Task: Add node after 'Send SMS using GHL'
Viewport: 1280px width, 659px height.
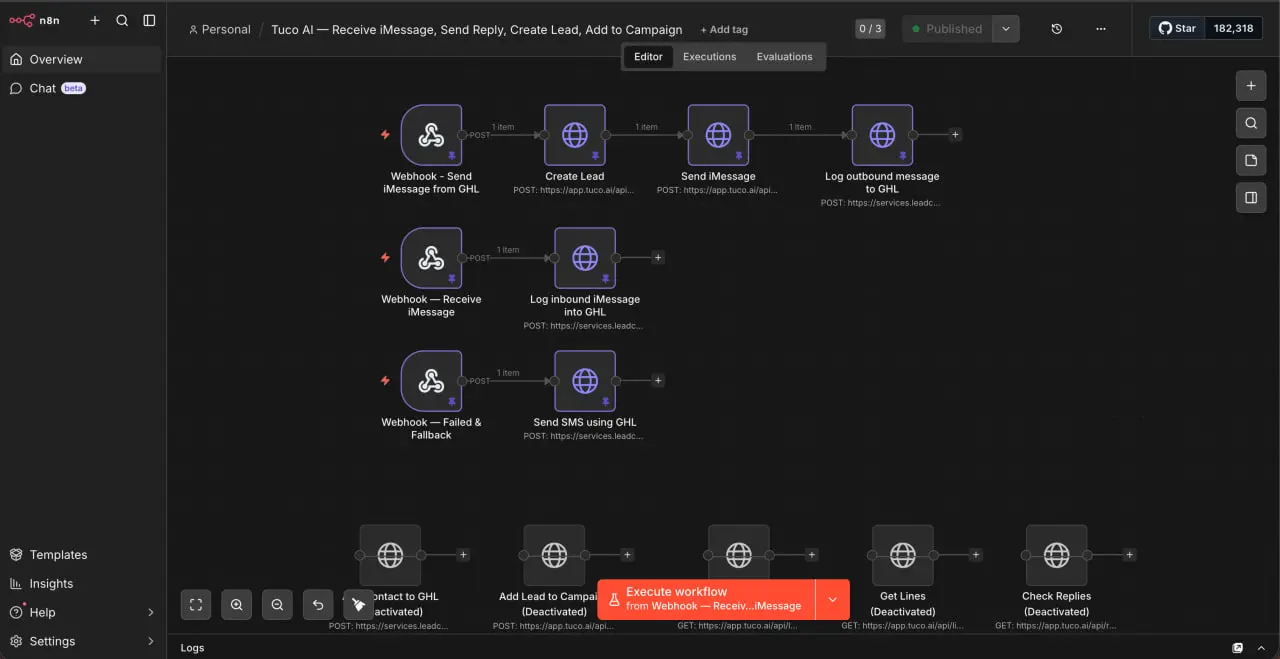Action: (x=658, y=381)
